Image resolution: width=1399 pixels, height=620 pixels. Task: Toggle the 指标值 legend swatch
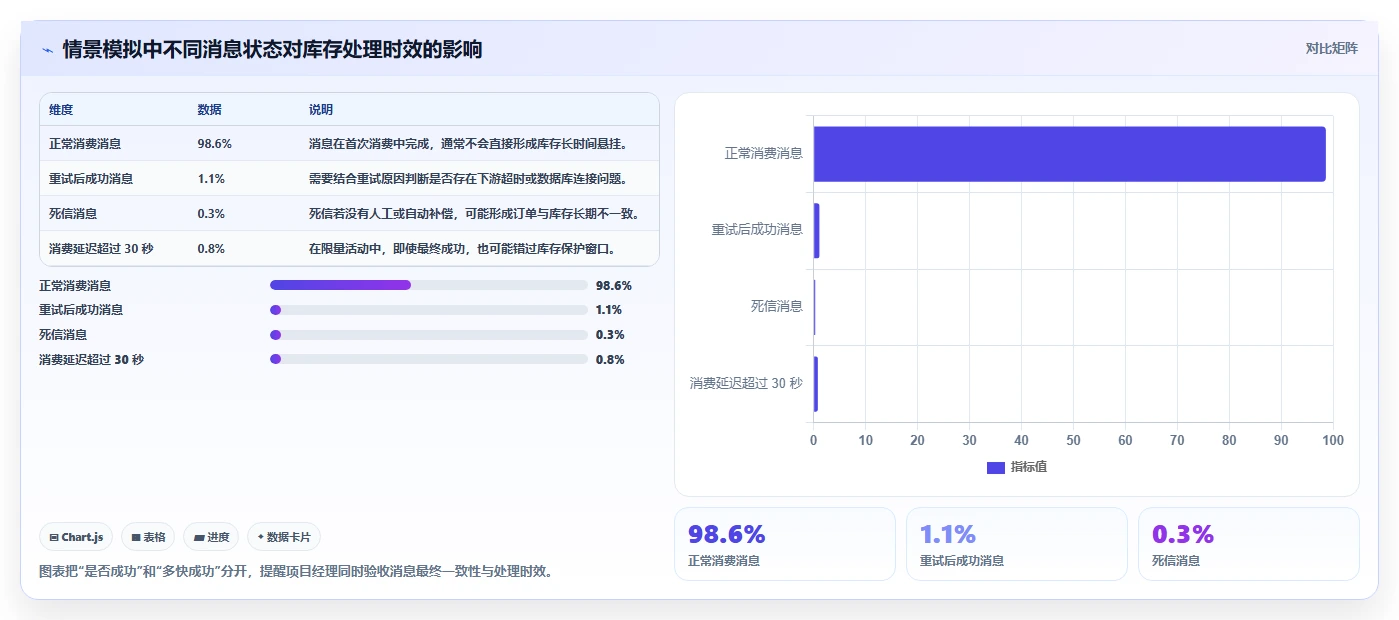(995, 467)
